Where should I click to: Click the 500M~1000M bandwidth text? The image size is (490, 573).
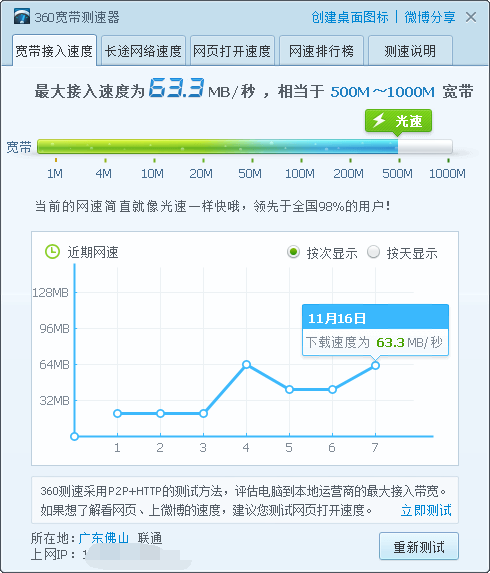(x=383, y=92)
